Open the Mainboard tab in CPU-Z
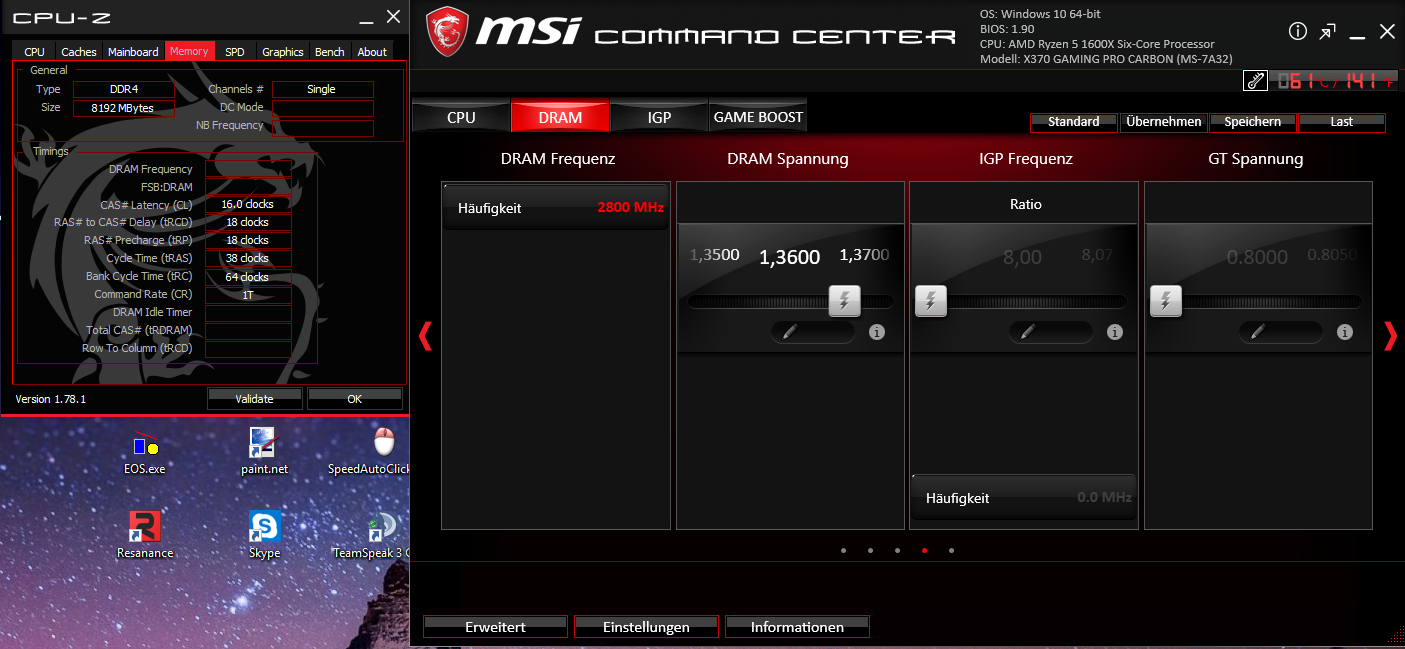The width and height of the screenshot is (1405, 649). [x=133, y=51]
